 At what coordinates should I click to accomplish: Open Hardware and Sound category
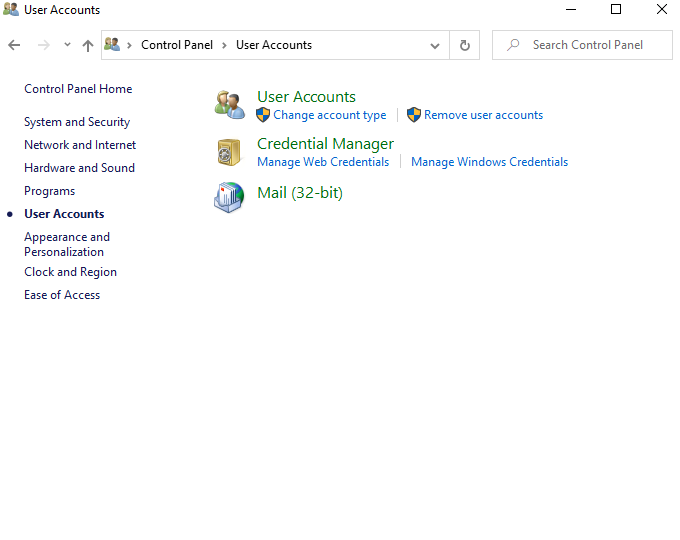tap(79, 168)
